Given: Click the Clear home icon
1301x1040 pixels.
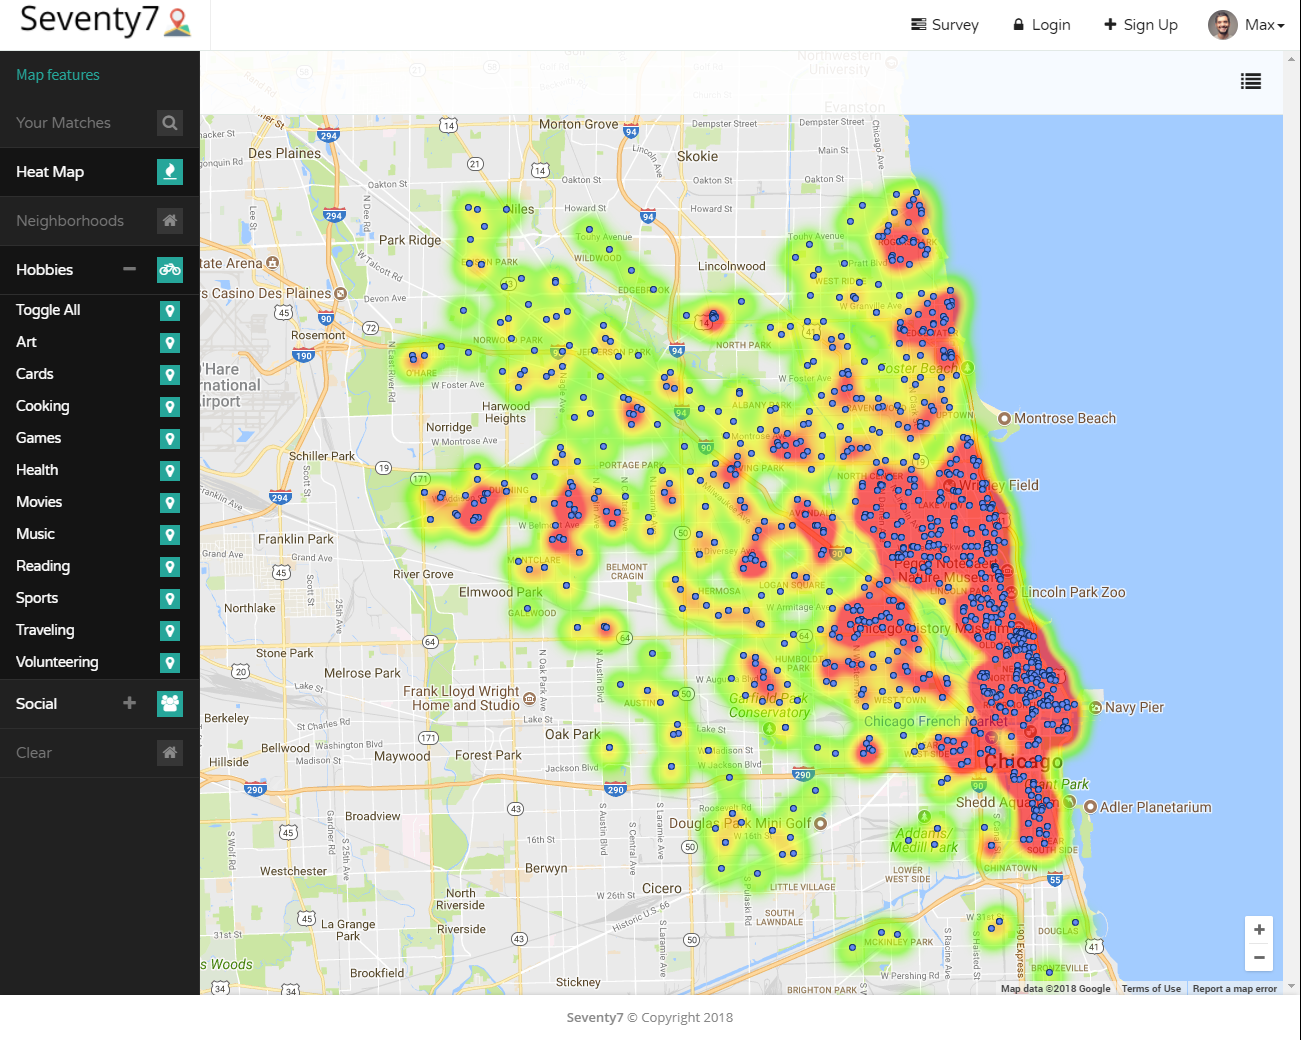Looking at the screenshot, I should (x=170, y=753).
